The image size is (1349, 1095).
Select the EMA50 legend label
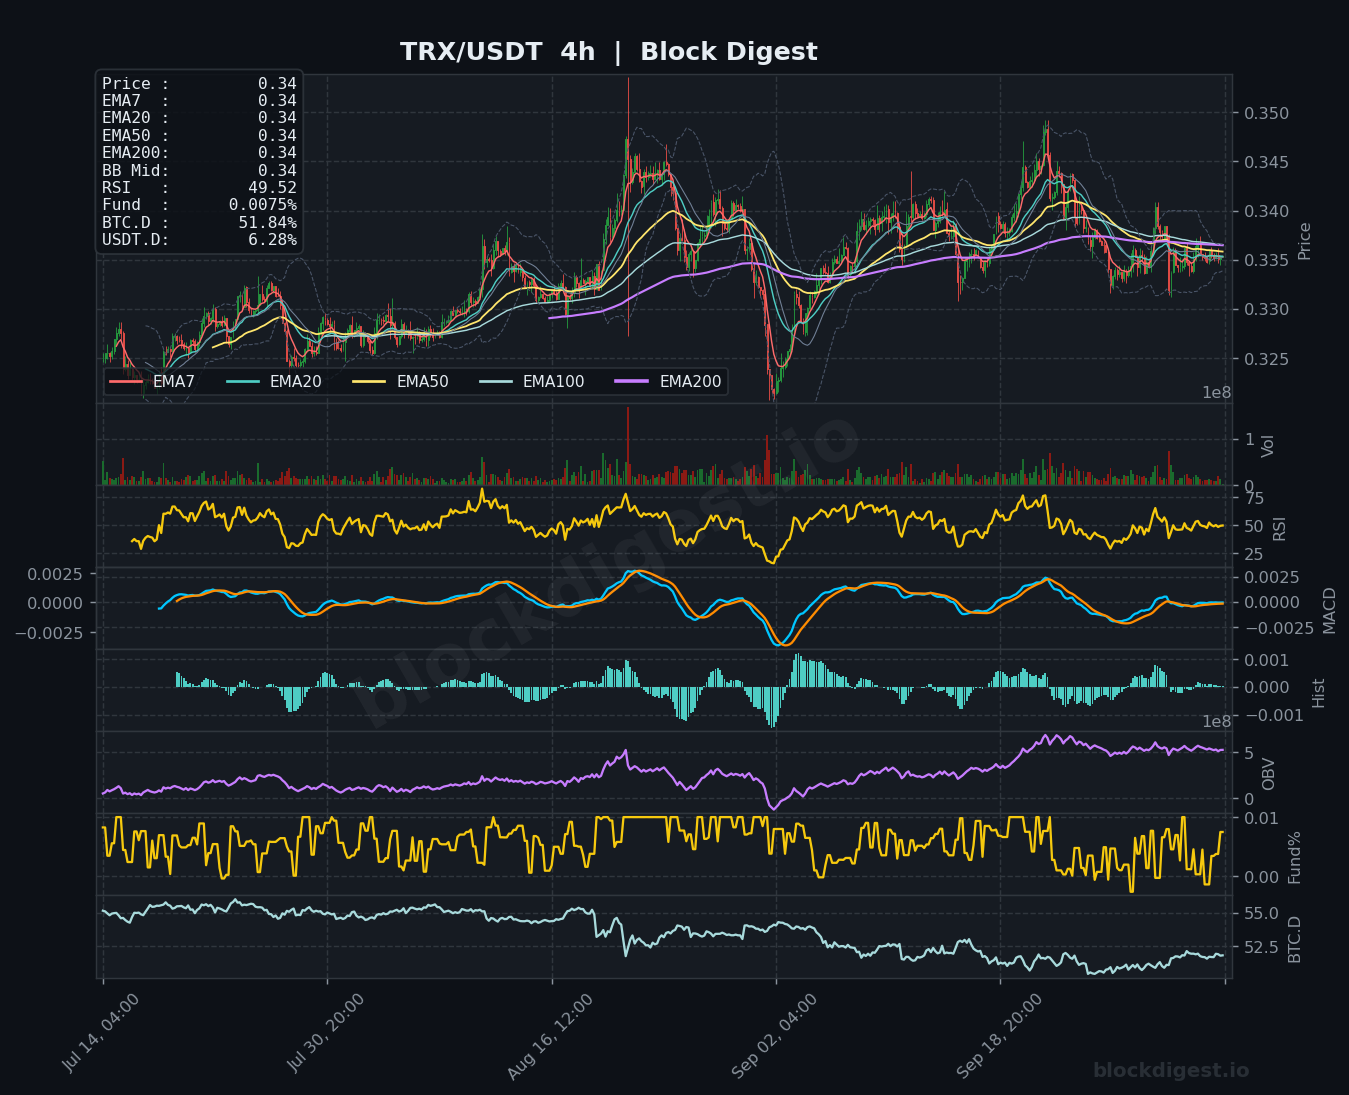pyautogui.click(x=423, y=382)
